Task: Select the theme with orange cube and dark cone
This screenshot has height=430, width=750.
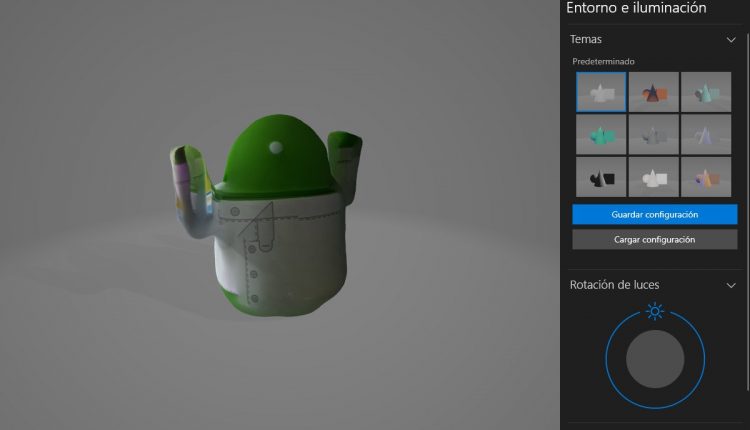Action: tap(653, 92)
